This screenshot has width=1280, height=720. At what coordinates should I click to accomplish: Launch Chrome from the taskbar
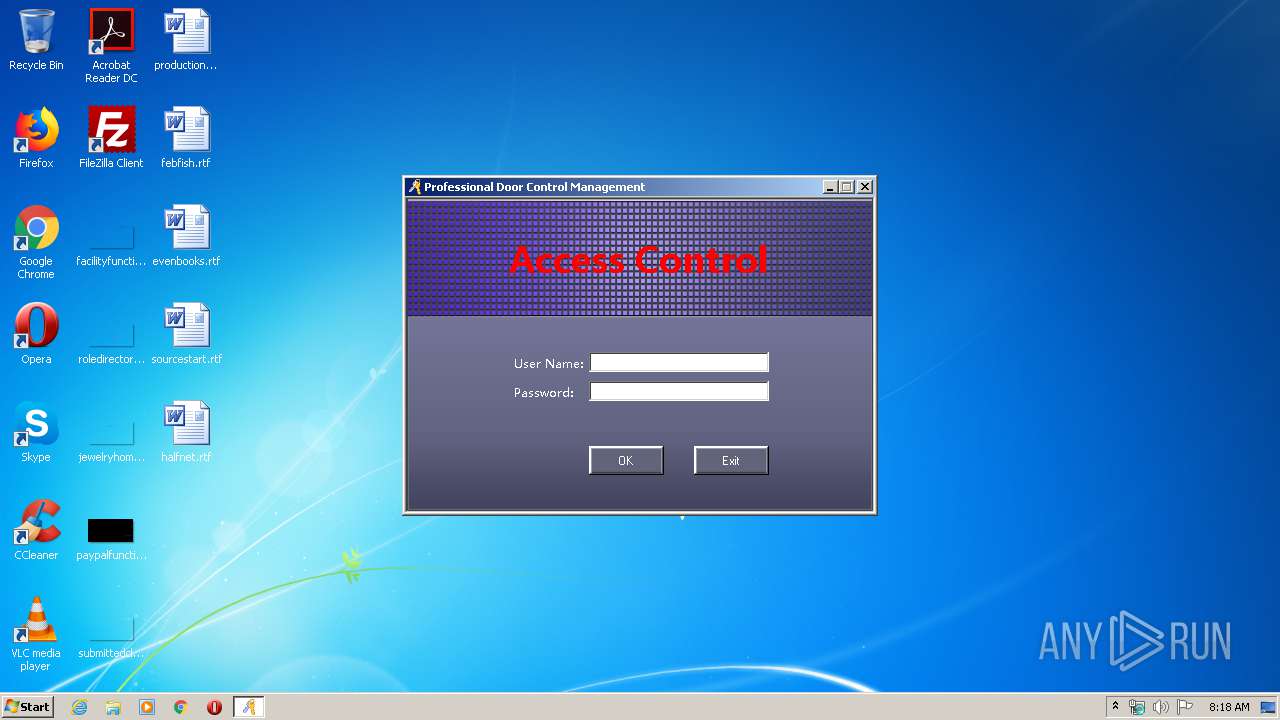point(181,707)
